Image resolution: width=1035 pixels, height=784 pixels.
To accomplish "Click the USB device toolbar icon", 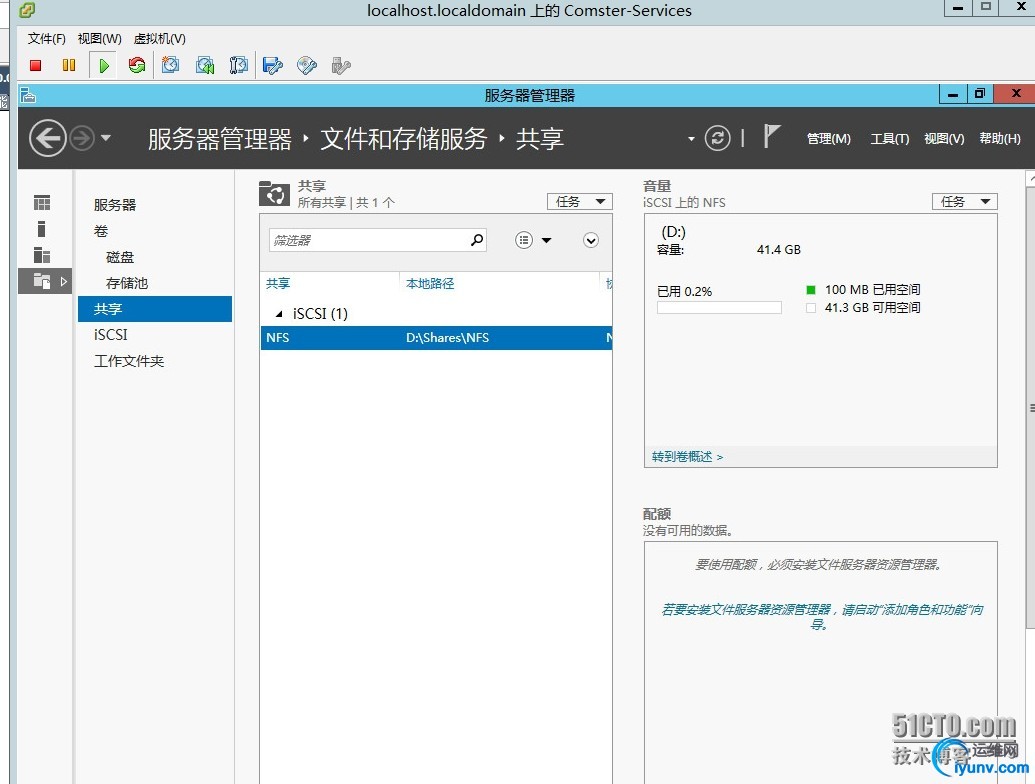I will tap(341, 65).
